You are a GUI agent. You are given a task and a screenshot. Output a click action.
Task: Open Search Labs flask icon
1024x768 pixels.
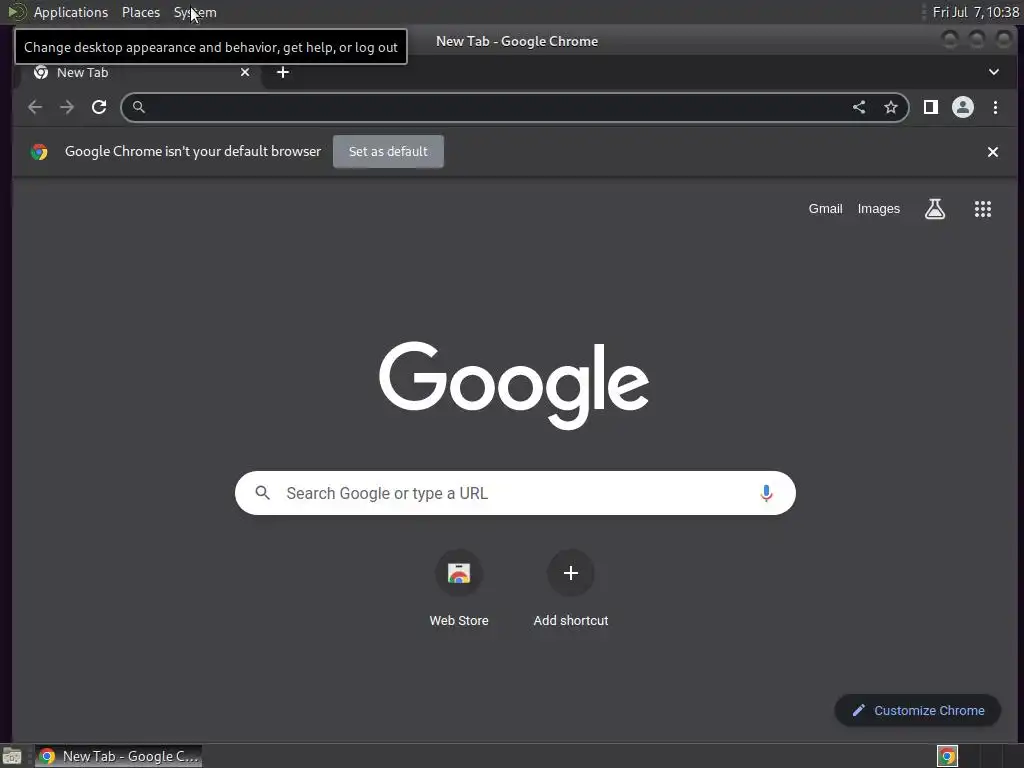coord(935,209)
